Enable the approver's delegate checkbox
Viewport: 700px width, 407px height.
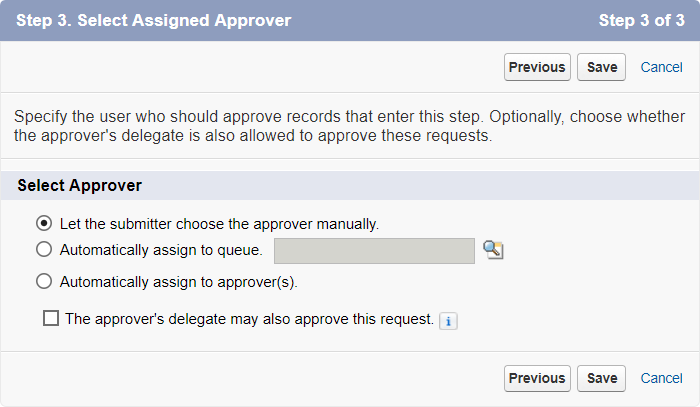click(x=52, y=319)
